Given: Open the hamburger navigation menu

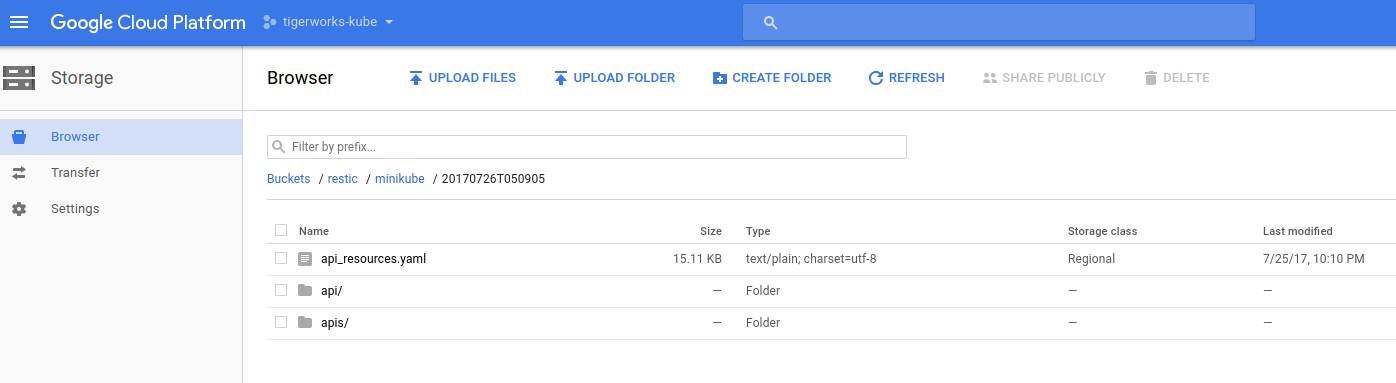Looking at the screenshot, I should [x=19, y=22].
